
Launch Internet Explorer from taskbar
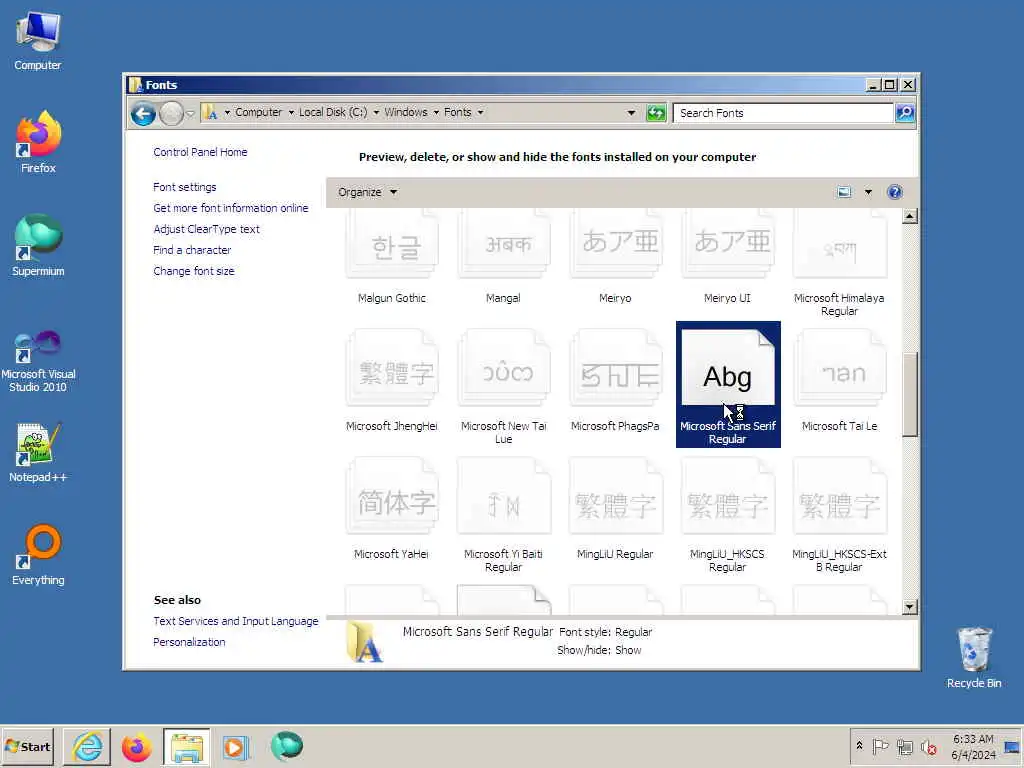pyautogui.click(x=87, y=747)
